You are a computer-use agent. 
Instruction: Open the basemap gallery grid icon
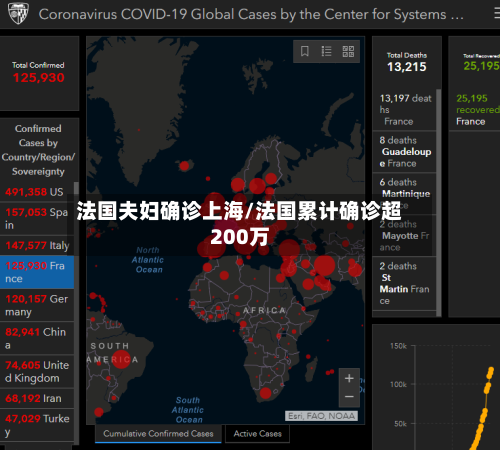coord(348,51)
